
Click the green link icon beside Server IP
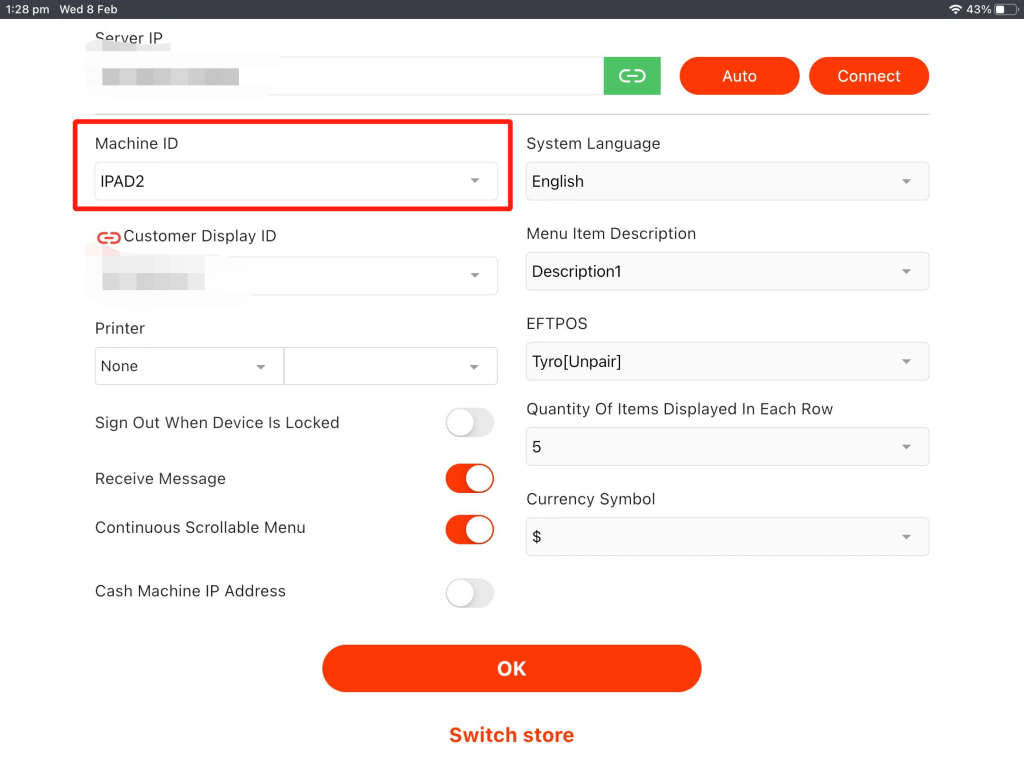click(632, 76)
